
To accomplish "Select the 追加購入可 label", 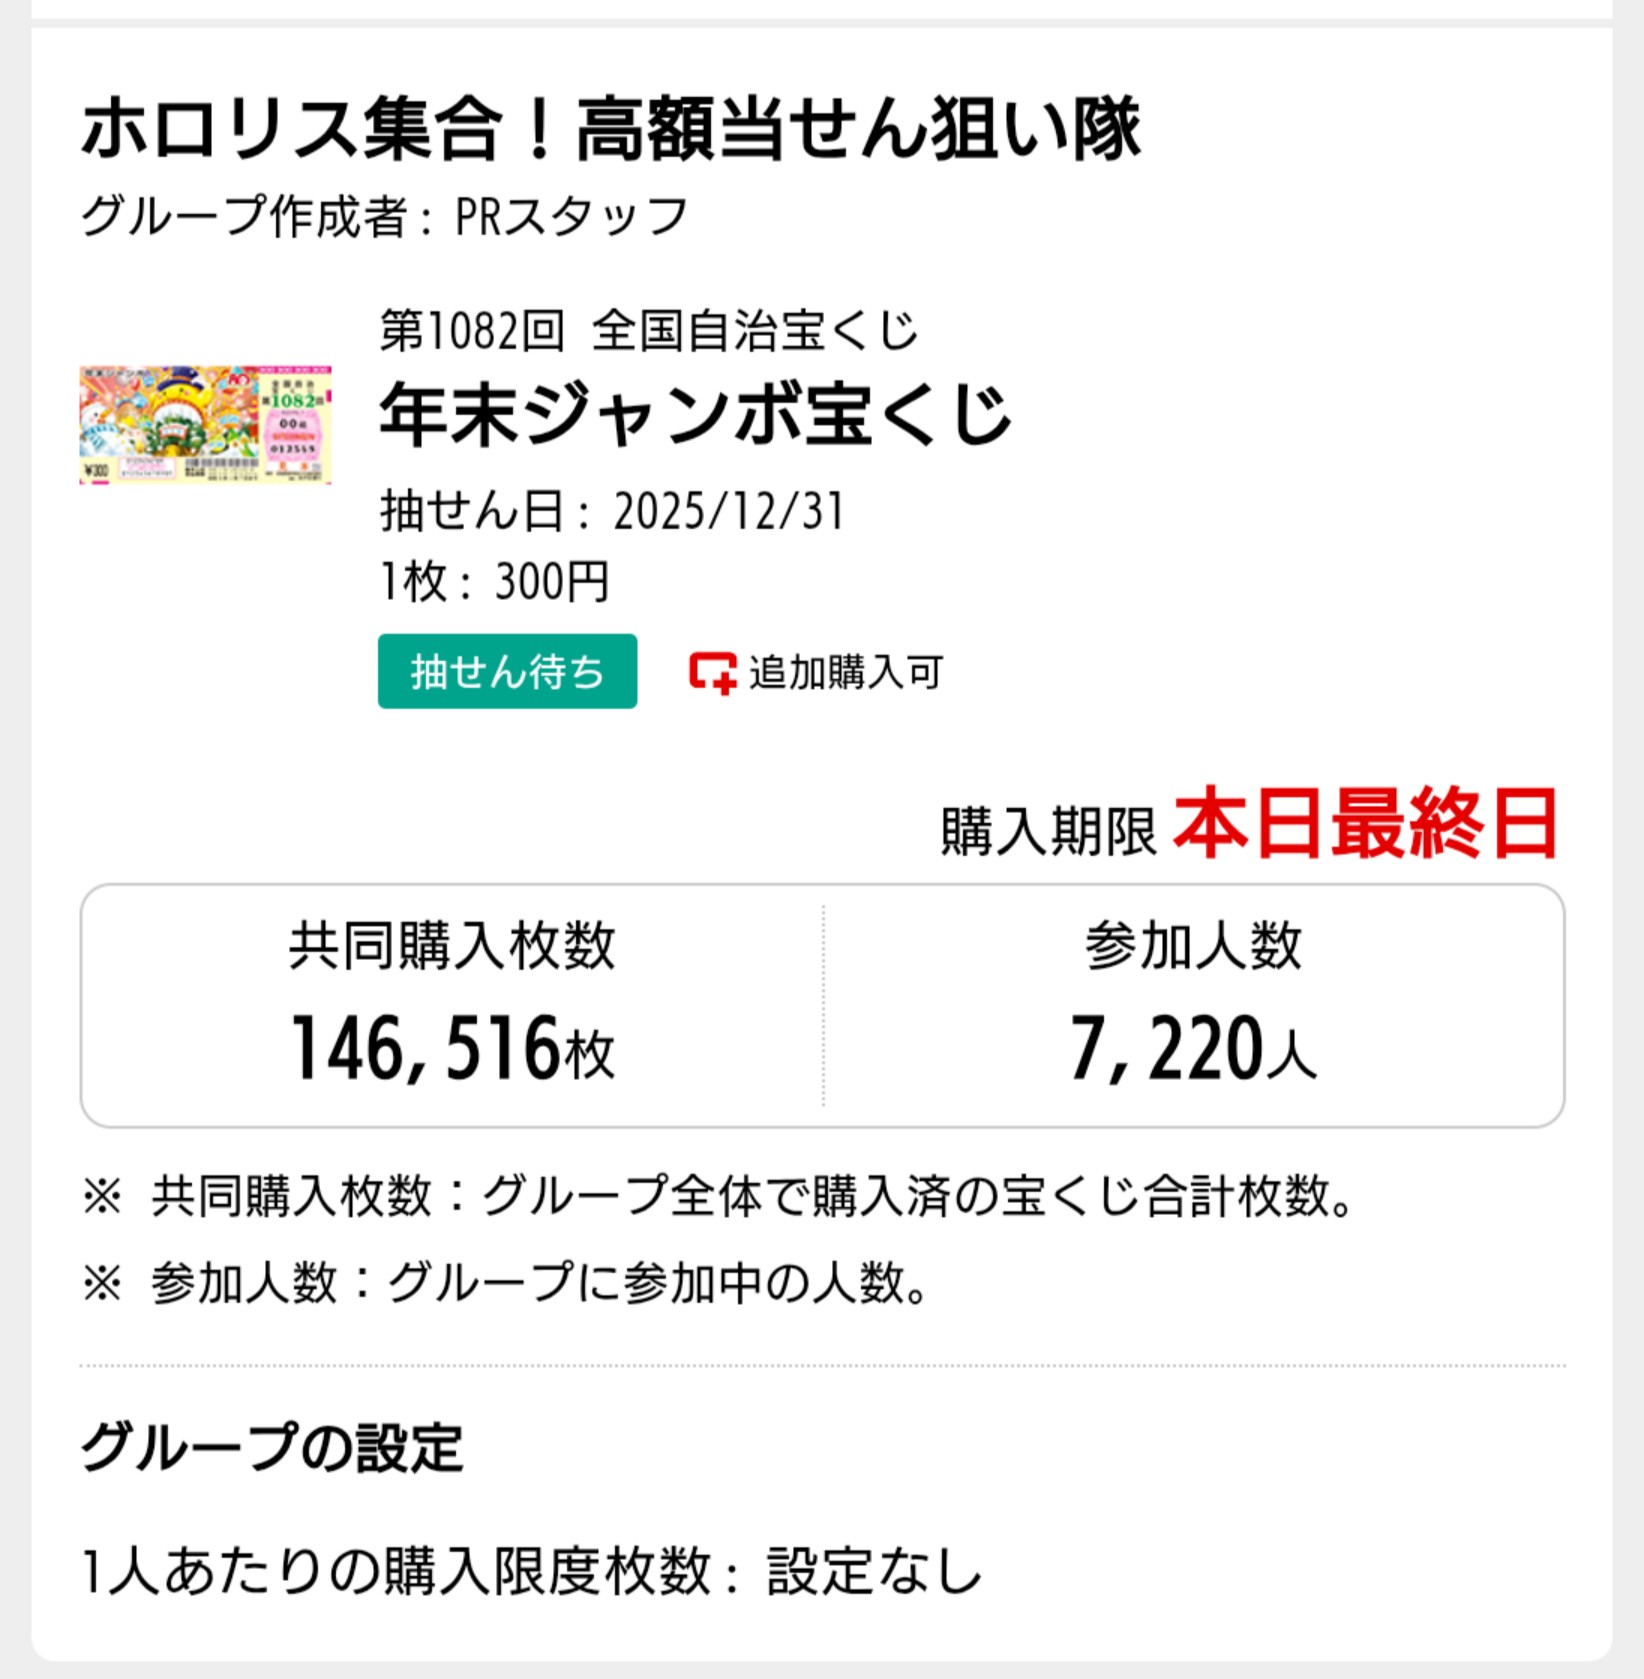I will [845, 673].
